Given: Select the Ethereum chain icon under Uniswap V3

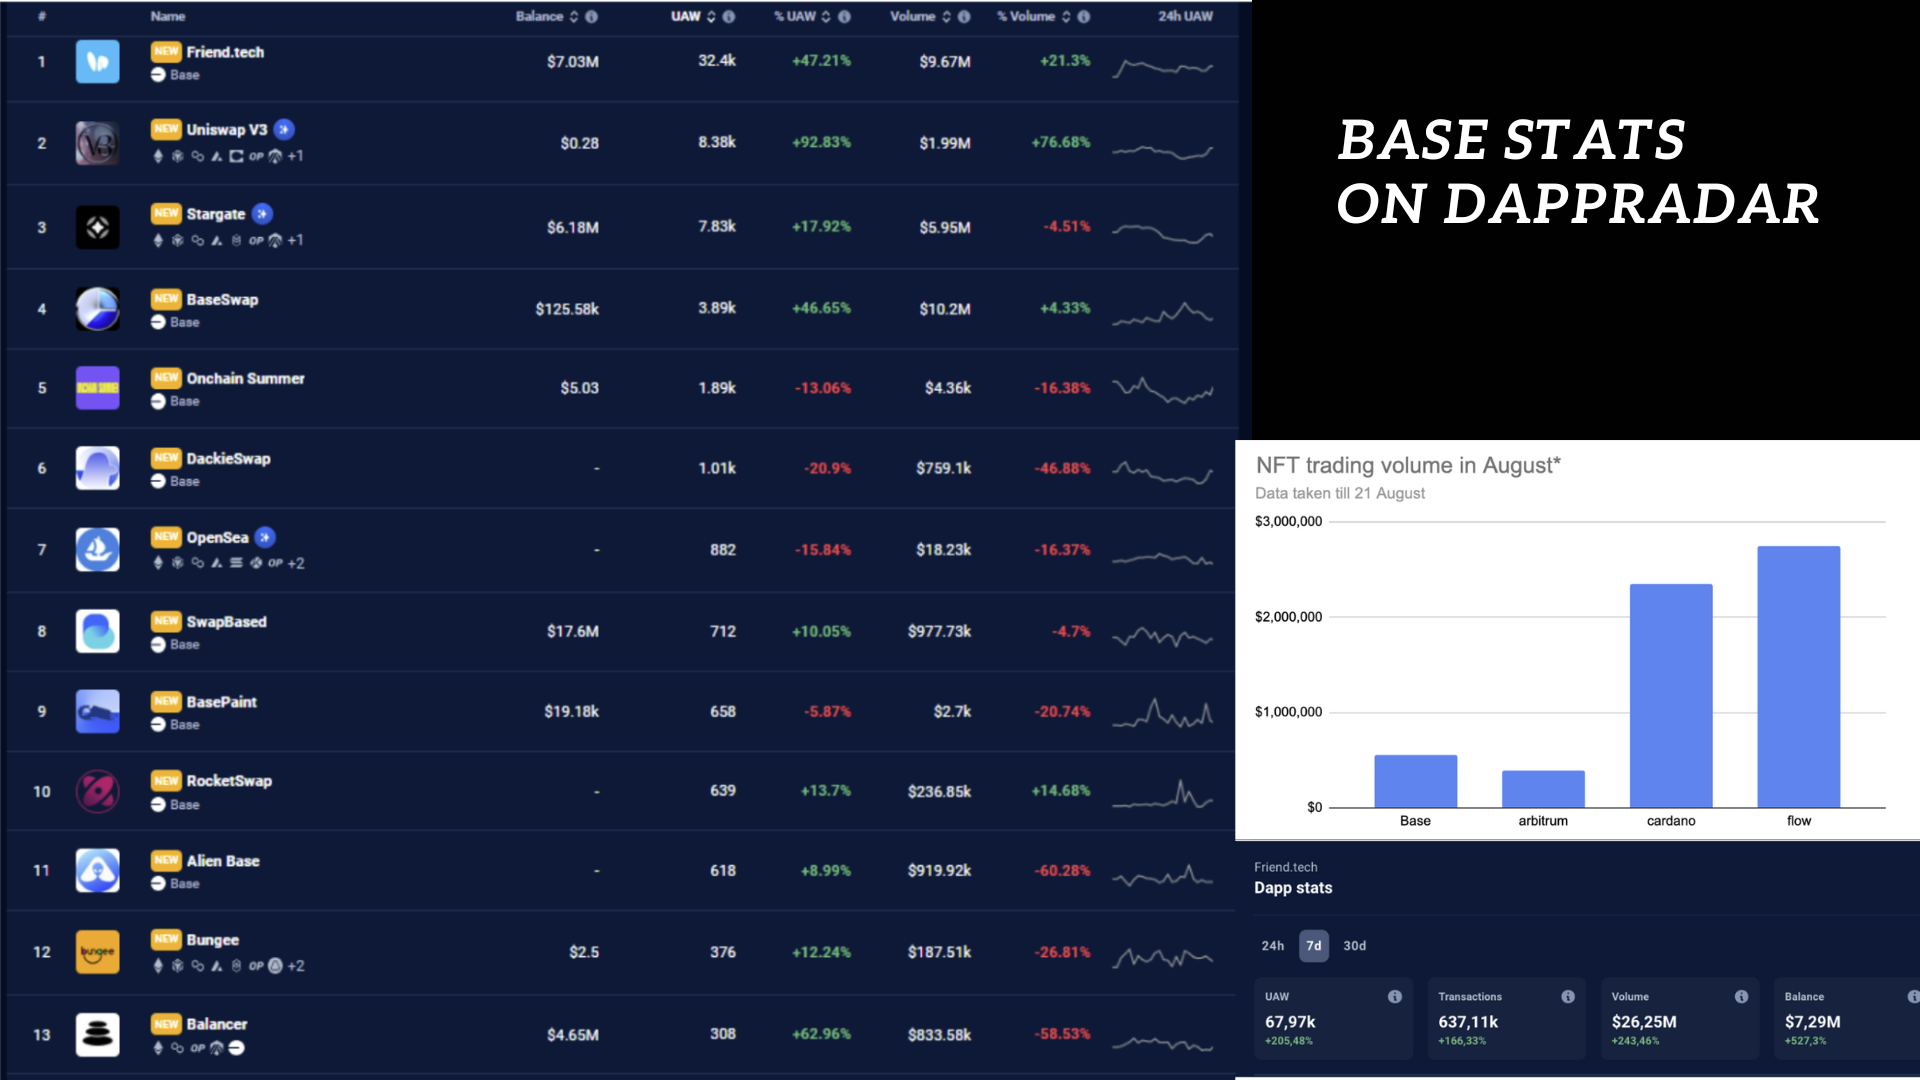Looking at the screenshot, I should pyautogui.click(x=158, y=156).
